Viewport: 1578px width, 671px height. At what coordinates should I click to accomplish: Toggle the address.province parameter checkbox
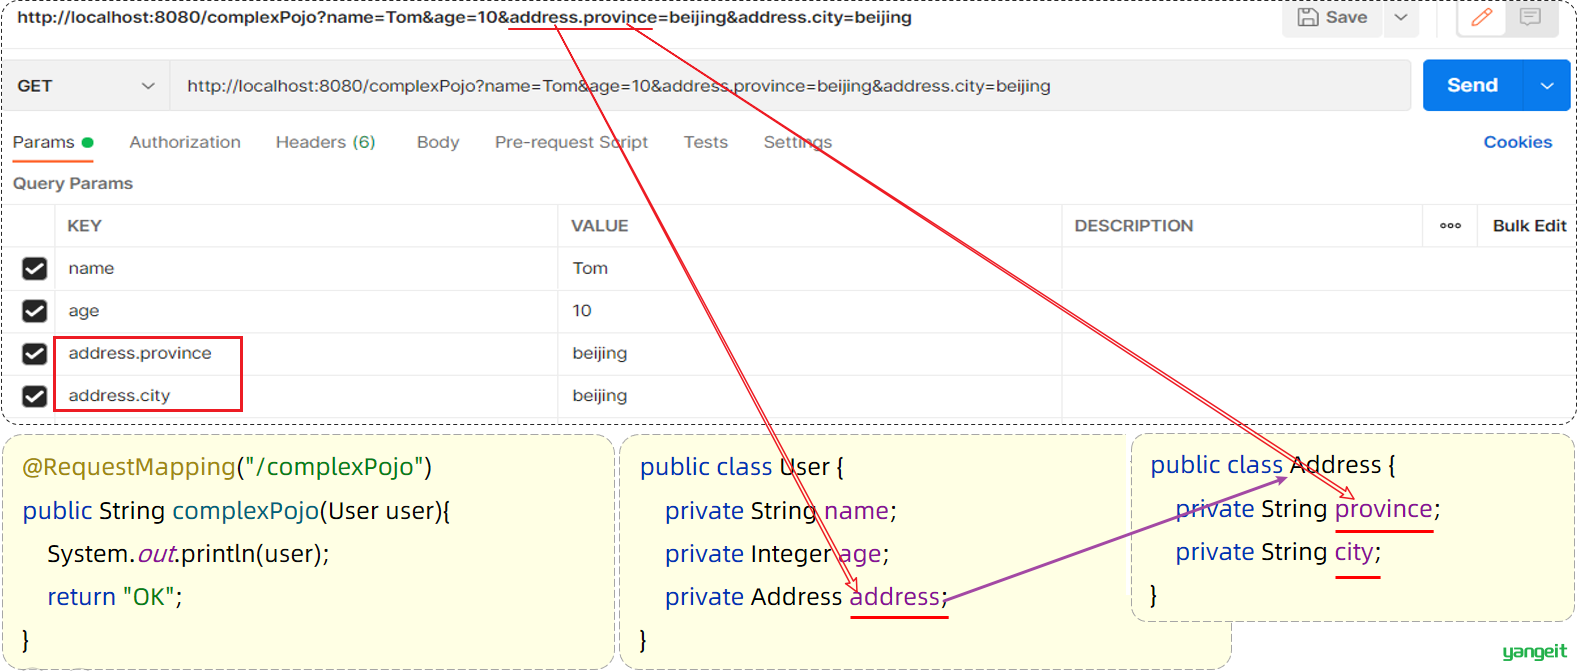(x=35, y=354)
